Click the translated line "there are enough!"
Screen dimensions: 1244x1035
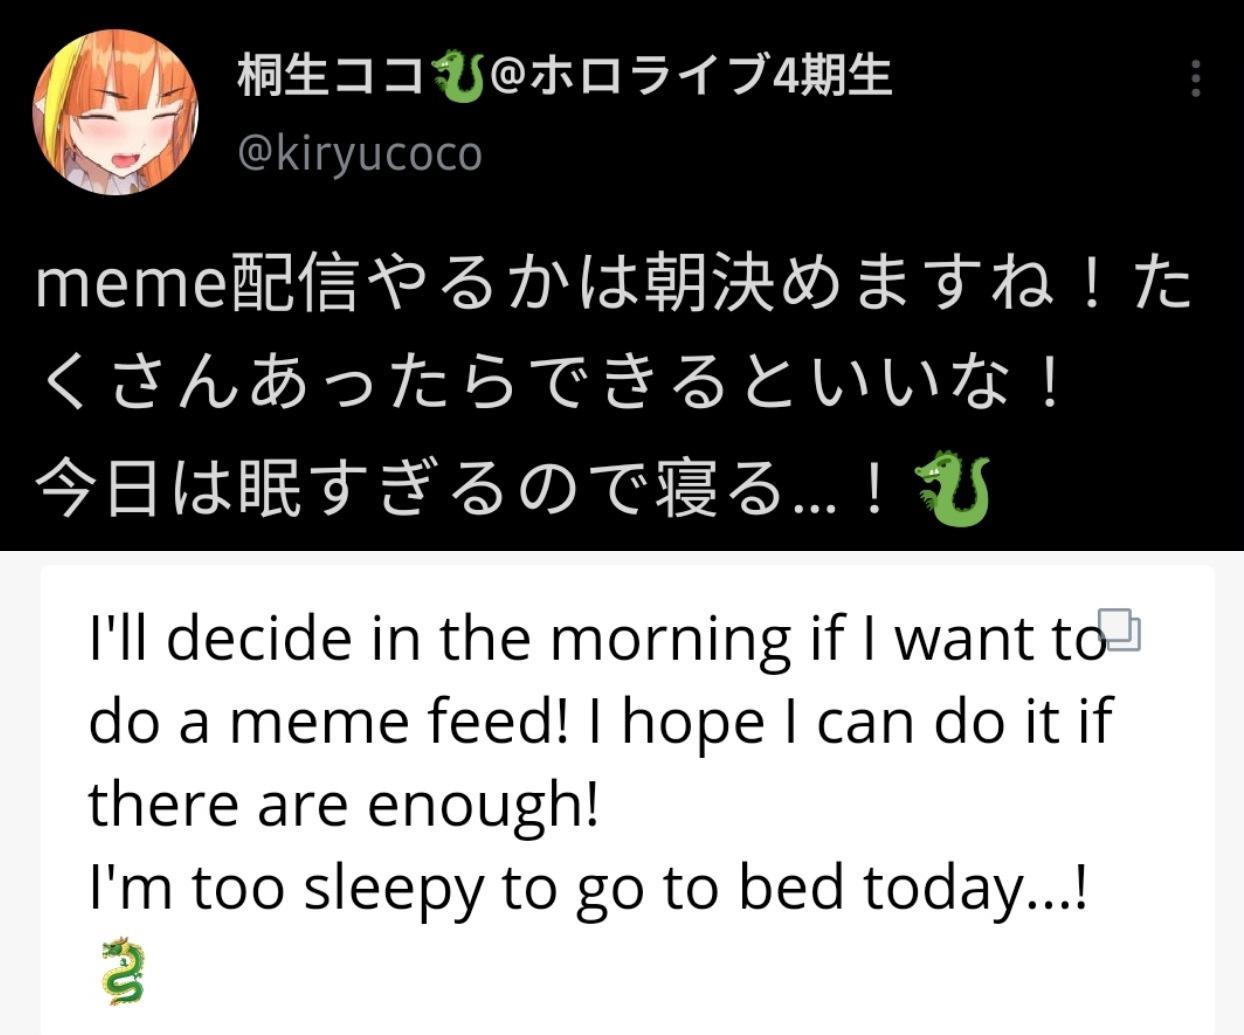343,805
